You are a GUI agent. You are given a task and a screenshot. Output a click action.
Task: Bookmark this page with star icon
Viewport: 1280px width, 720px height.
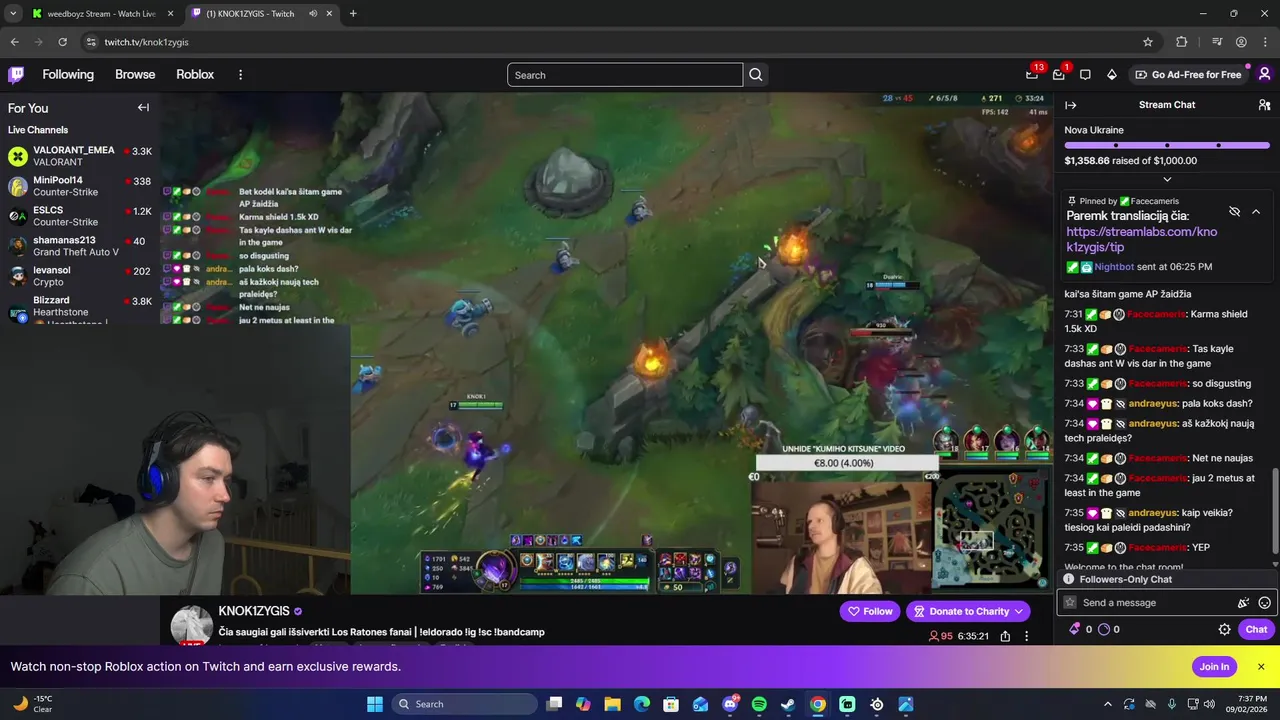pos(1148,42)
